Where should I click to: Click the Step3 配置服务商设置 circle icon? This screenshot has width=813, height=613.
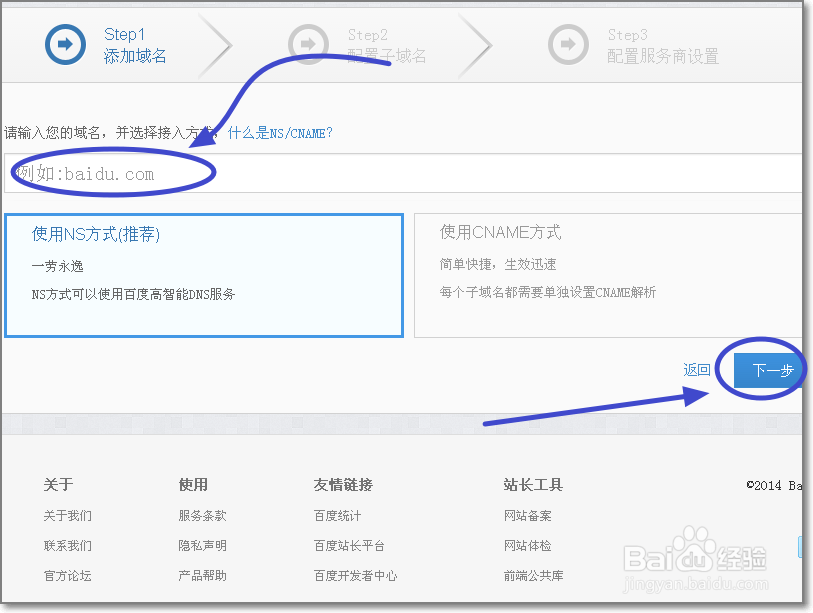click(567, 44)
